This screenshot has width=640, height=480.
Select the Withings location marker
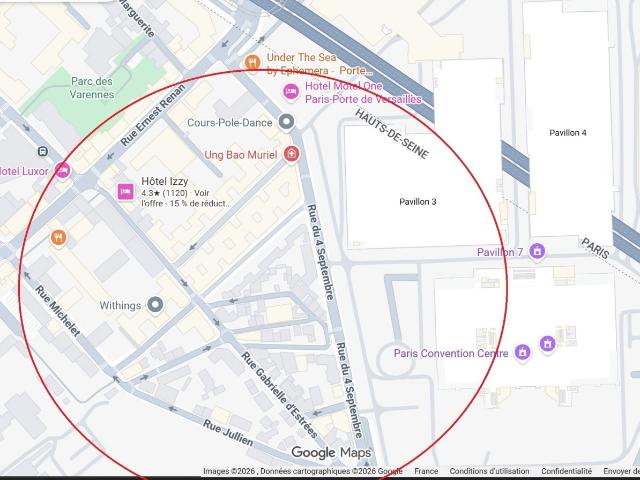coord(155,304)
